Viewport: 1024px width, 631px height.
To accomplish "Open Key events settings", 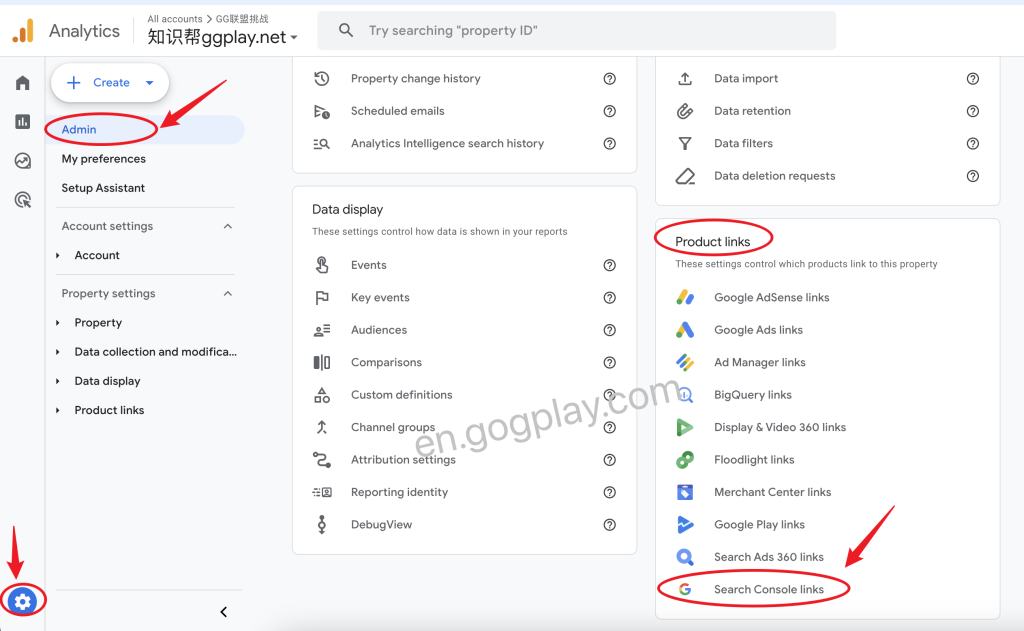I will [380, 298].
